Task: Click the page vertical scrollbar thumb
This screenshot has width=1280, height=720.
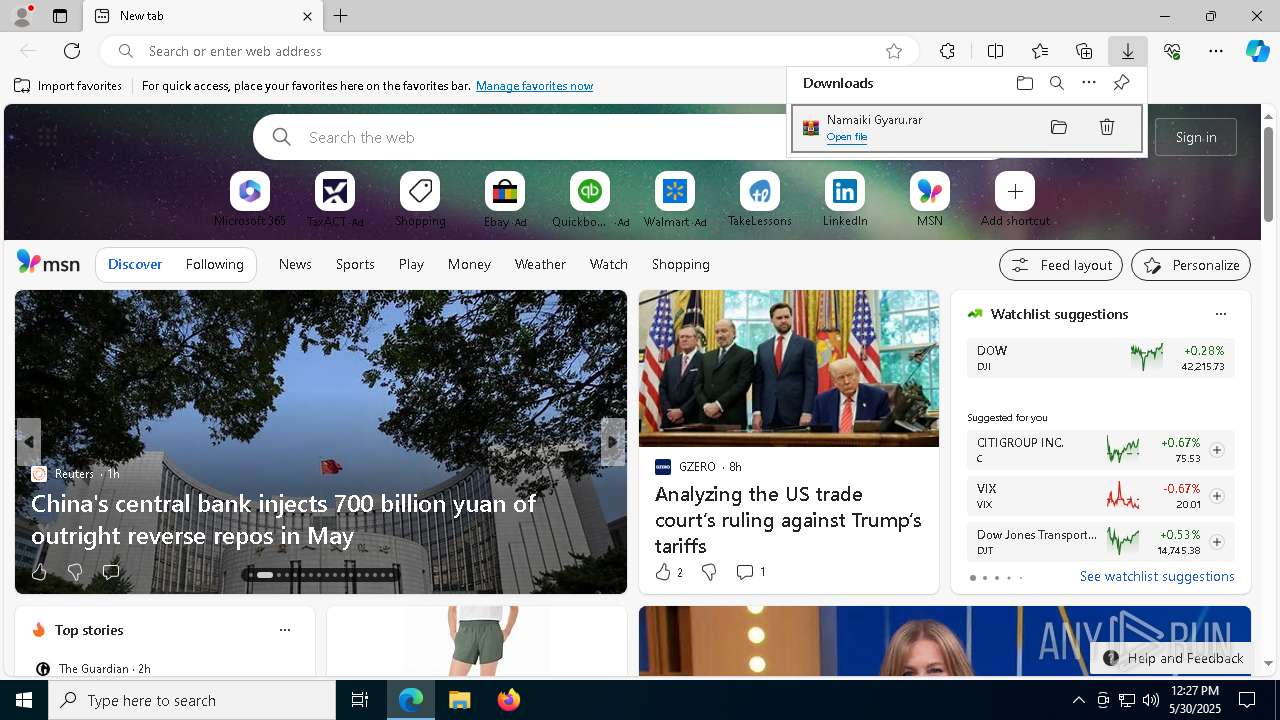Action: click(x=1268, y=175)
